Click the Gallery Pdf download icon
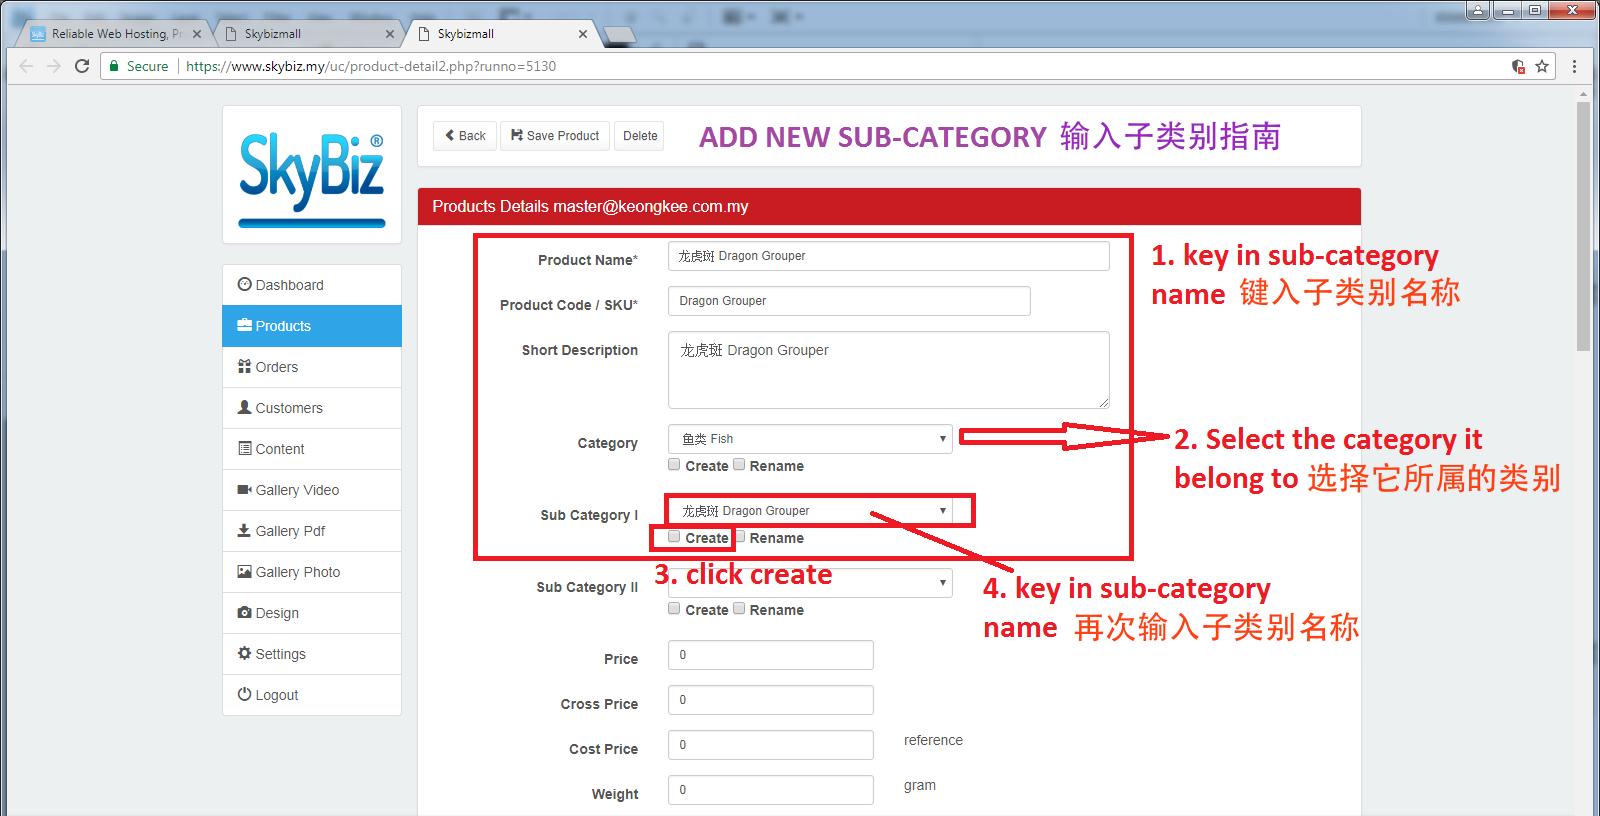The width and height of the screenshot is (1600, 816). [x=244, y=530]
